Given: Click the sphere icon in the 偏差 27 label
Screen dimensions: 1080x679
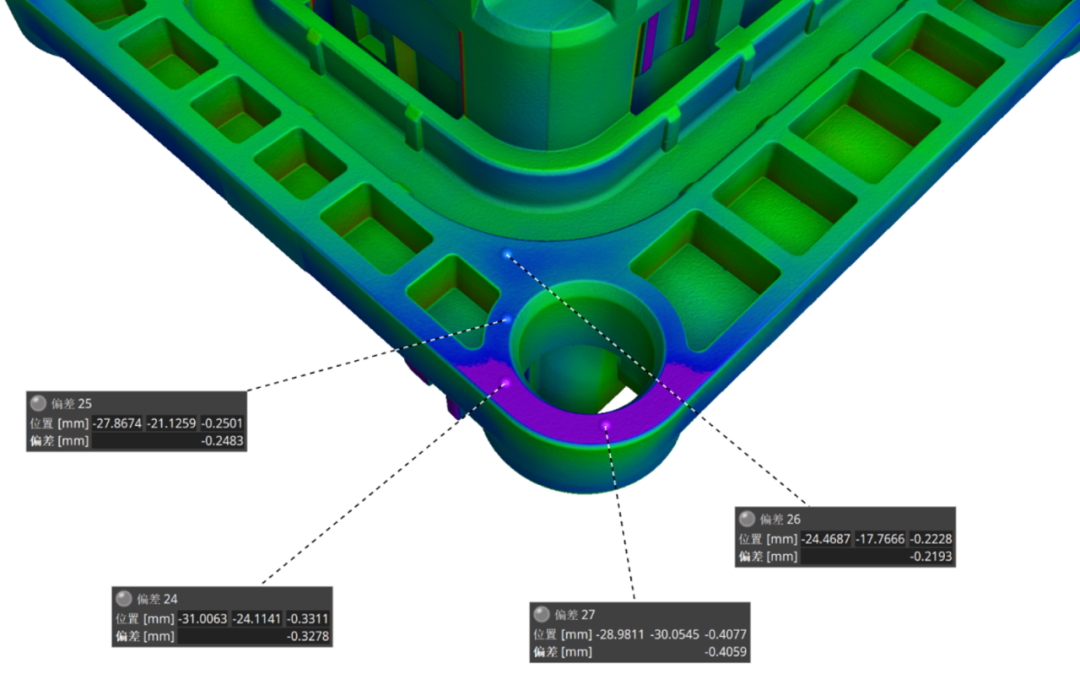Looking at the screenshot, I should pyautogui.click(x=542, y=614).
